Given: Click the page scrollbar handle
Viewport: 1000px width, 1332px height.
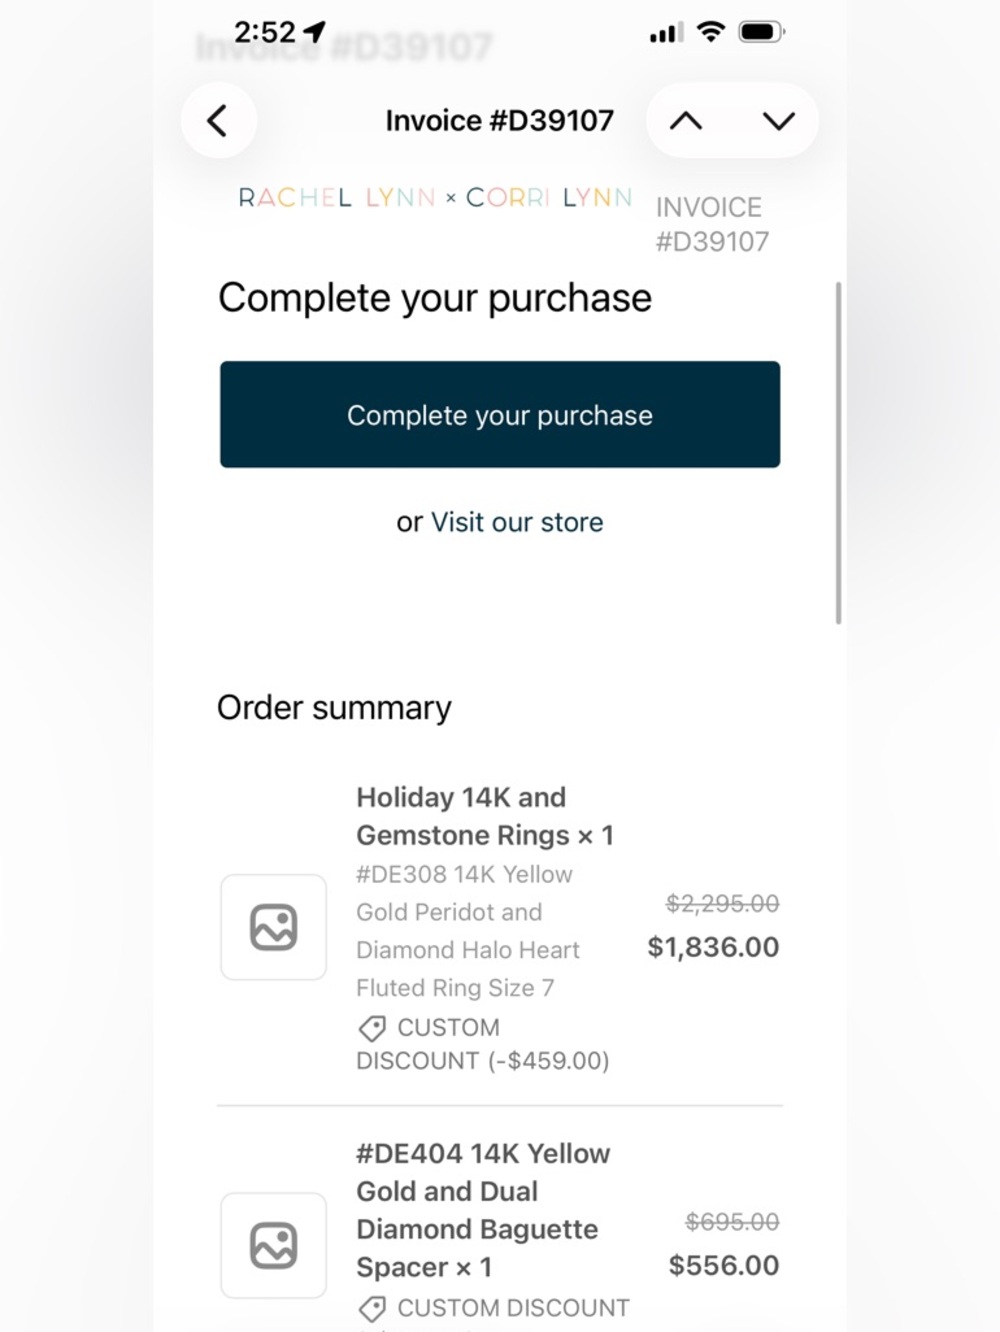Looking at the screenshot, I should (838, 453).
